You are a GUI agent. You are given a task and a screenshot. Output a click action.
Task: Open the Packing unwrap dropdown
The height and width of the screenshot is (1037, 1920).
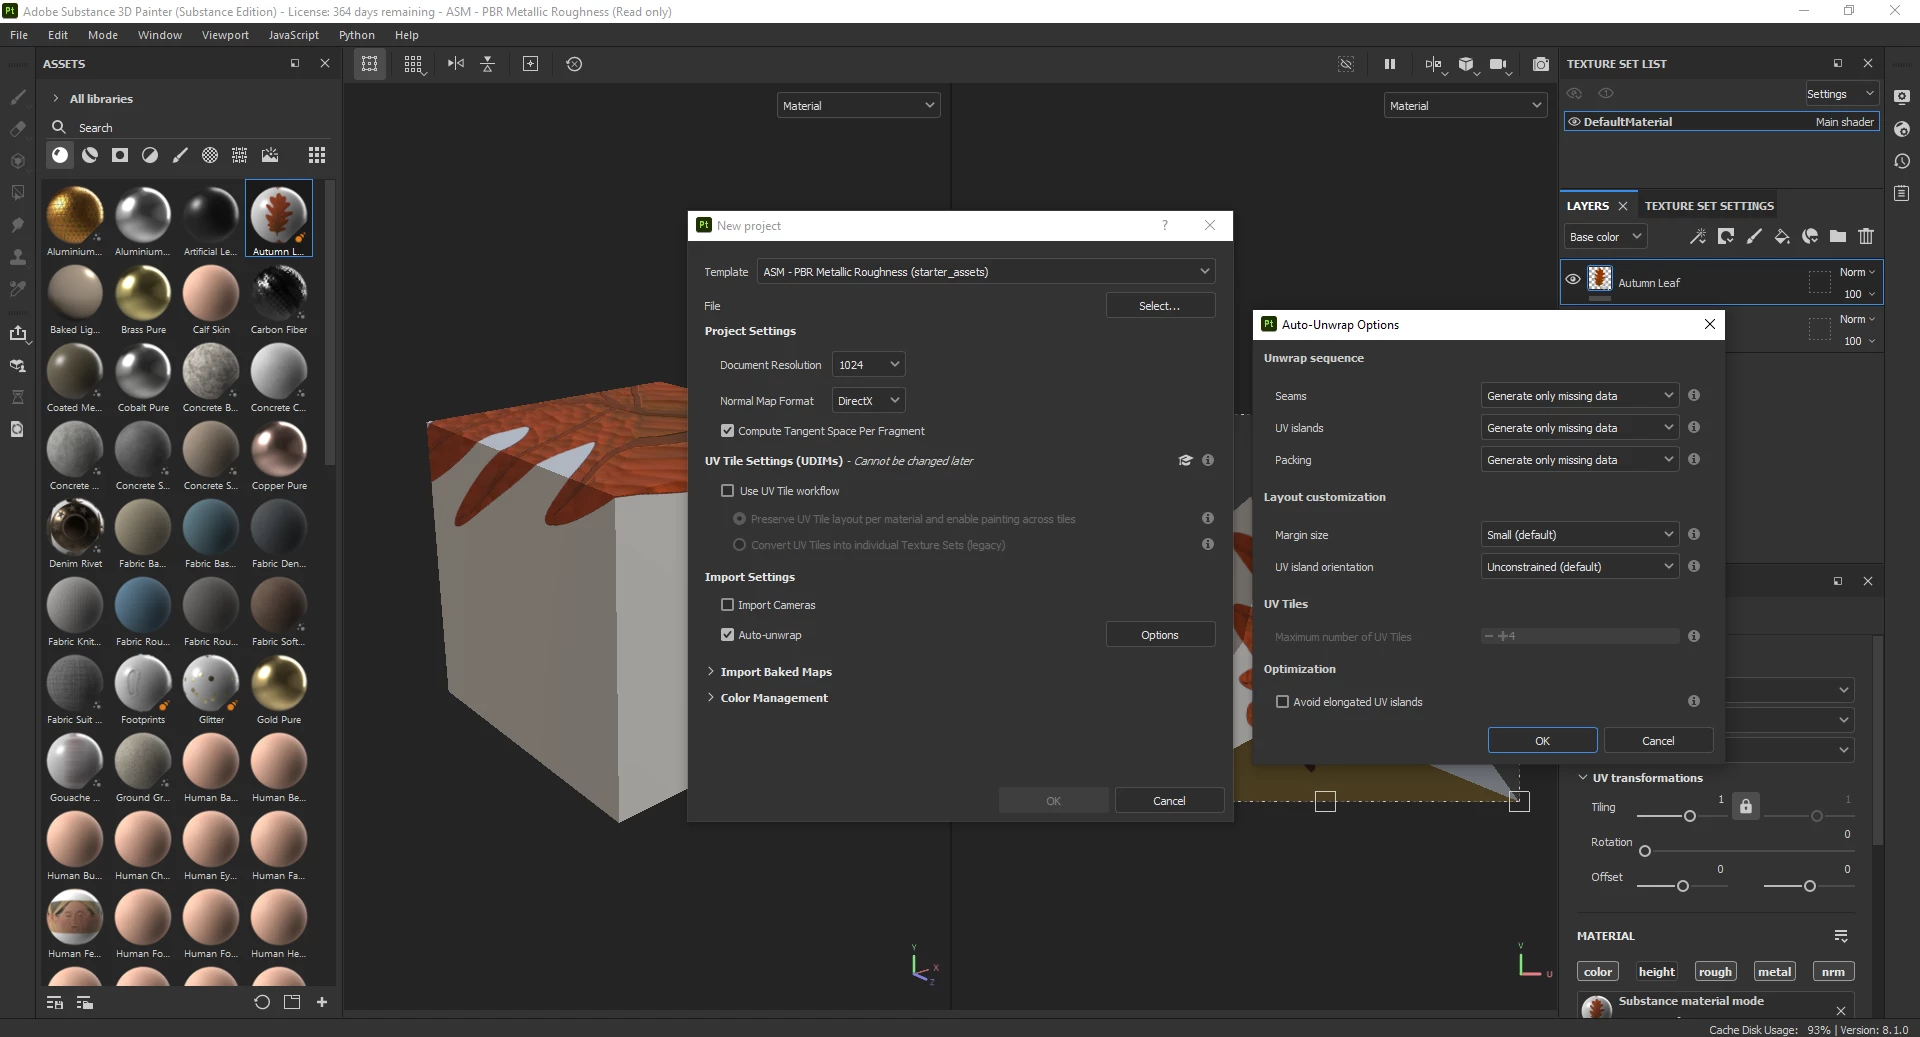click(1579, 460)
